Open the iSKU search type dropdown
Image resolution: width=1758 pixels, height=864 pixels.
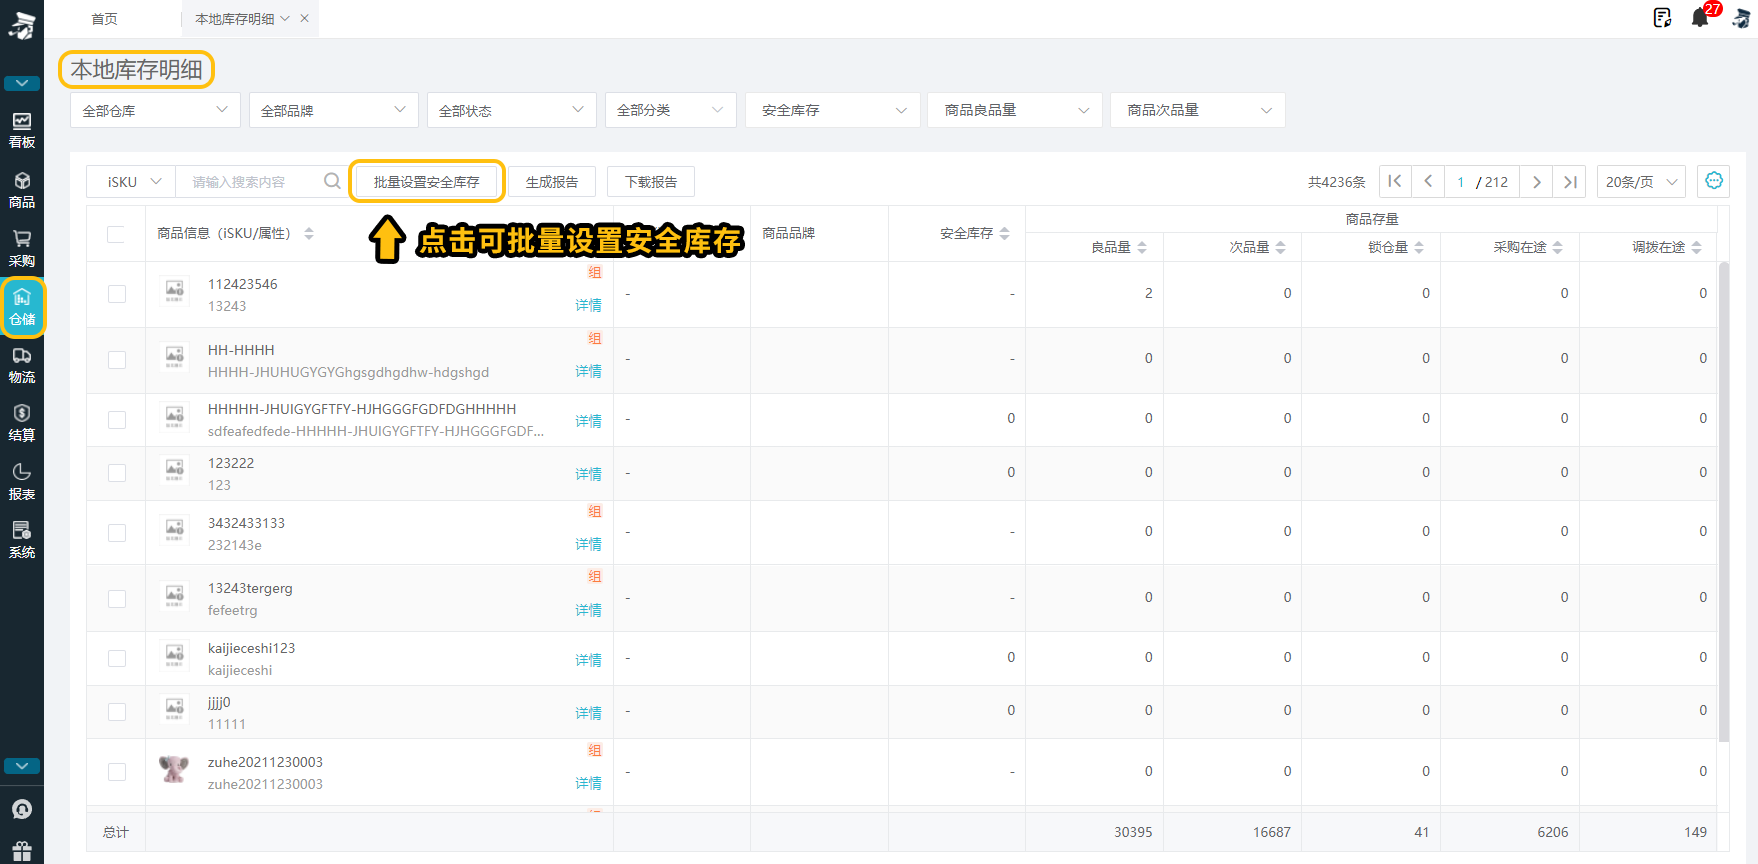[132, 181]
